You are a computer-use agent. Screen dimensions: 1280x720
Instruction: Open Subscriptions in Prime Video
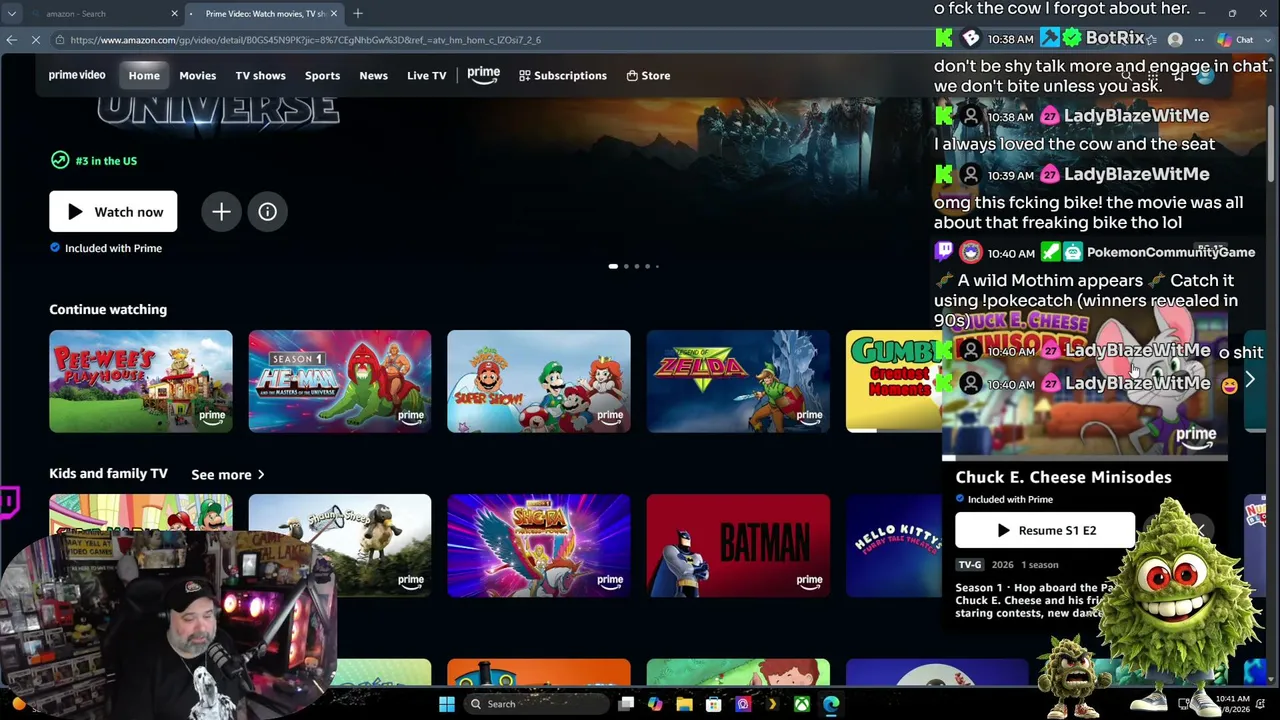coord(563,75)
